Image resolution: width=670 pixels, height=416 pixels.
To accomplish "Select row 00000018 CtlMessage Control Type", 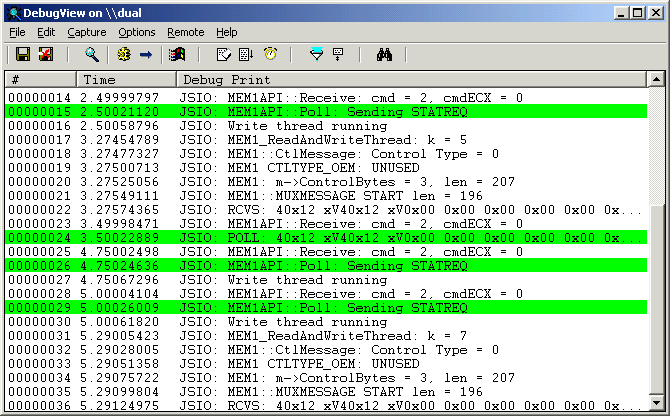I will tap(326, 154).
